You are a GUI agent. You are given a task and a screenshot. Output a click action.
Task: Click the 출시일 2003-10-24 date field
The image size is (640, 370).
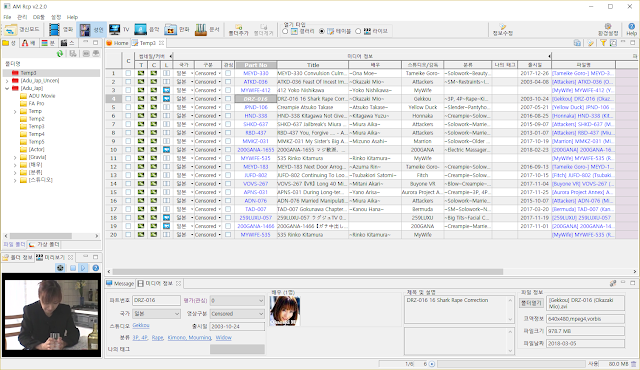point(237,326)
